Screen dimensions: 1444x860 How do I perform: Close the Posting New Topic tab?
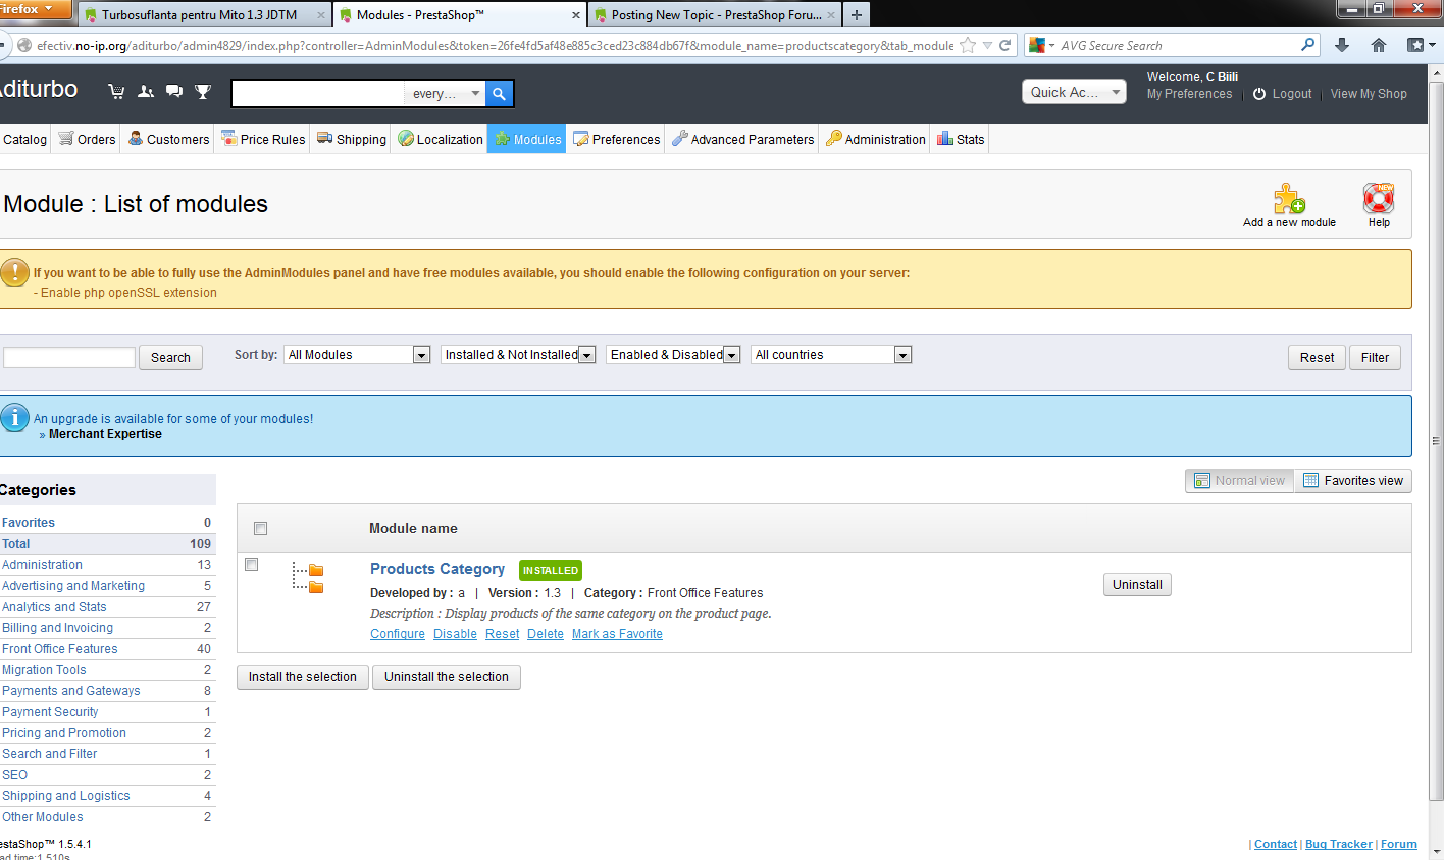coord(832,15)
